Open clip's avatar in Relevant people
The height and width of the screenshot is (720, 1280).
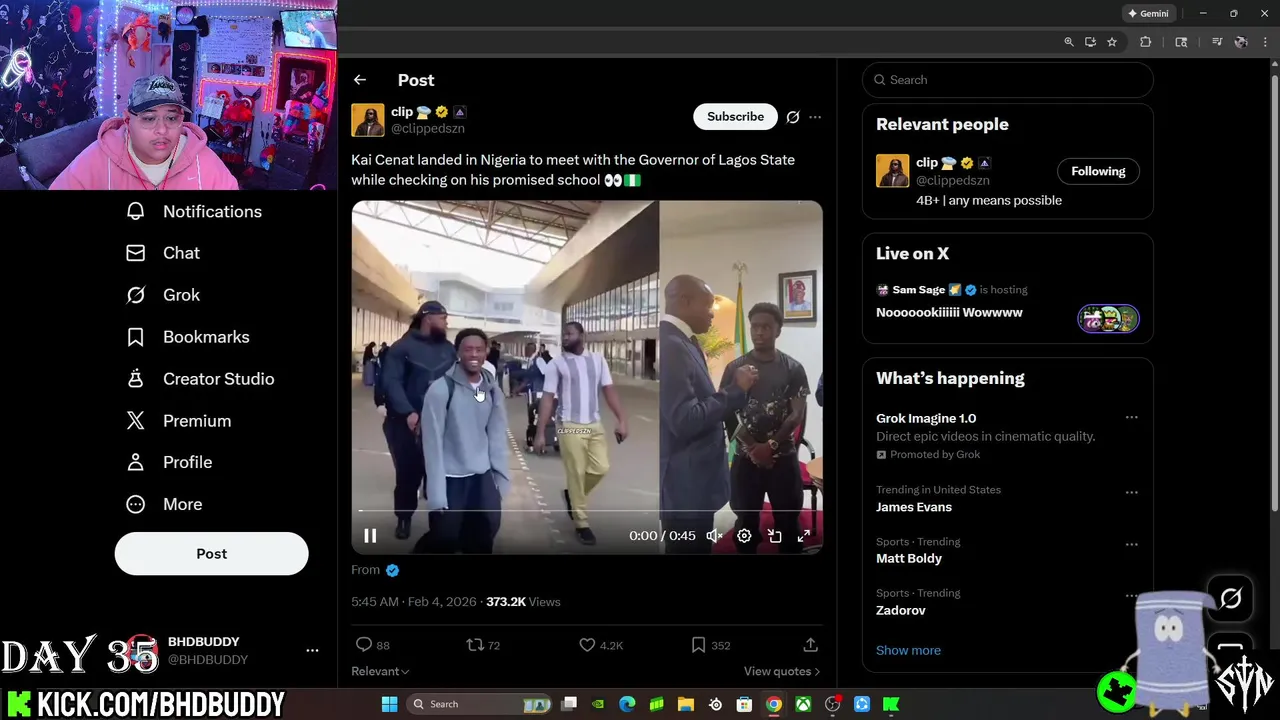click(893, 171)
